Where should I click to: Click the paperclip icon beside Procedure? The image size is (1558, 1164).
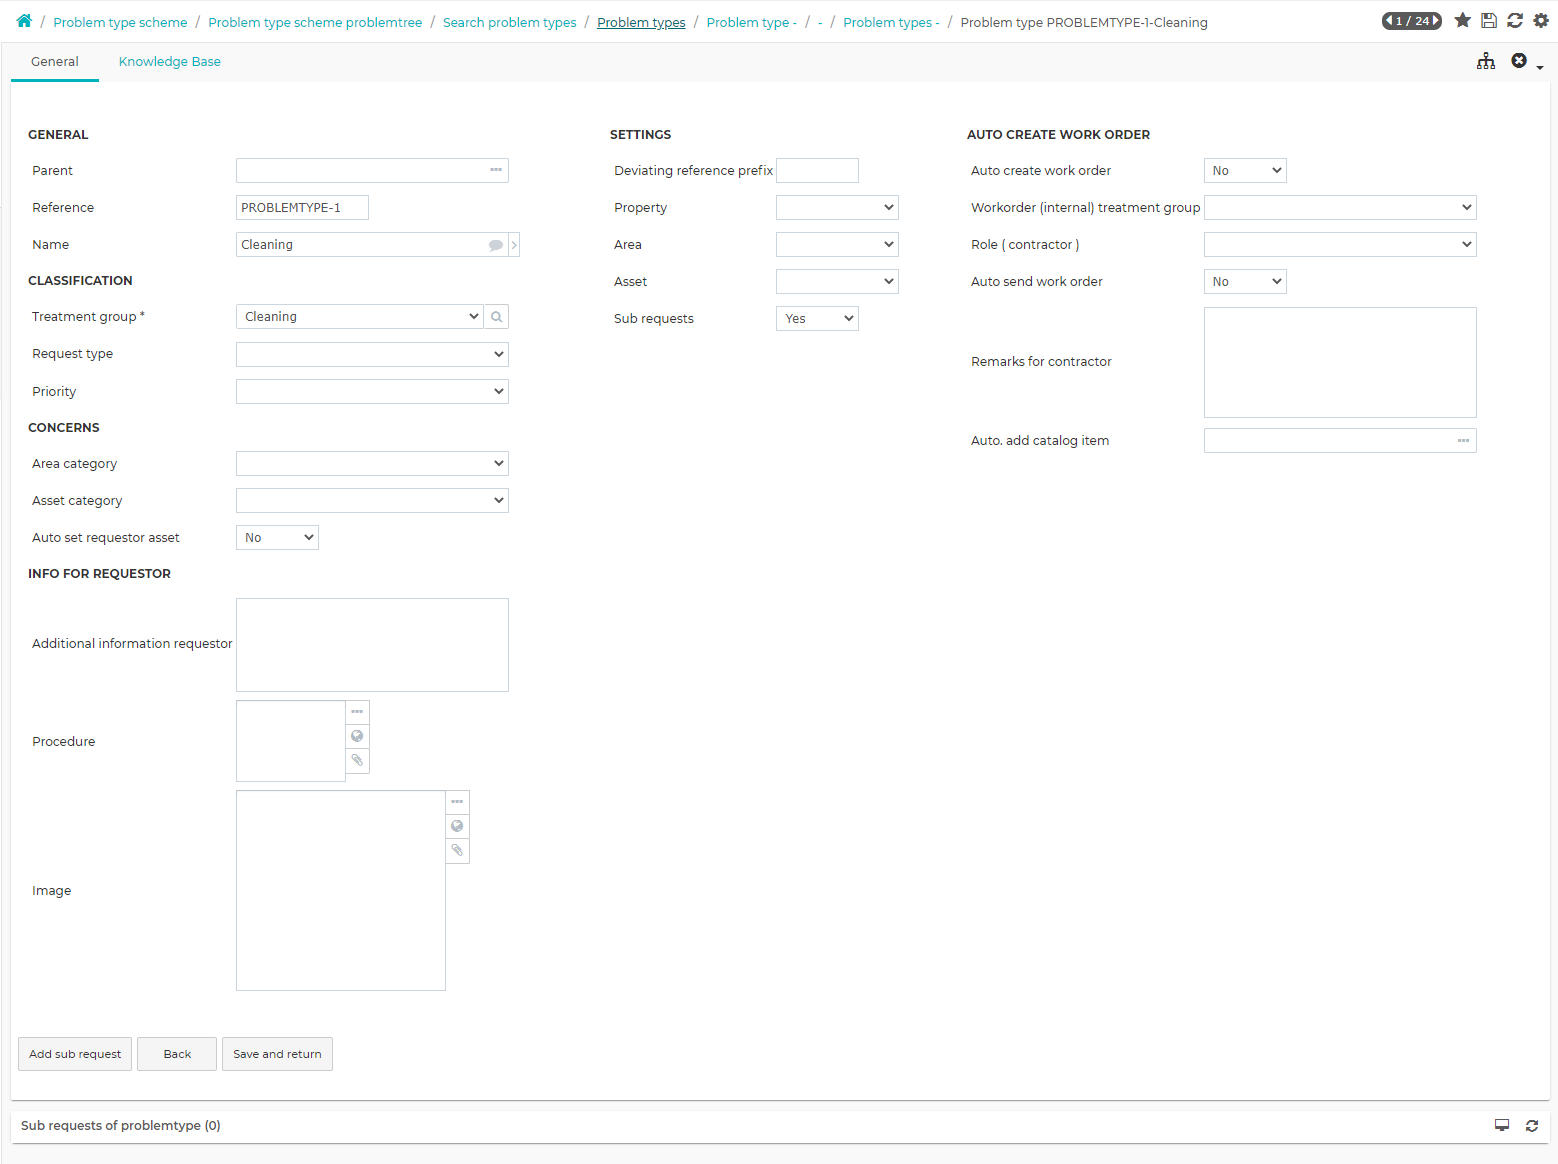click(357, 760)
